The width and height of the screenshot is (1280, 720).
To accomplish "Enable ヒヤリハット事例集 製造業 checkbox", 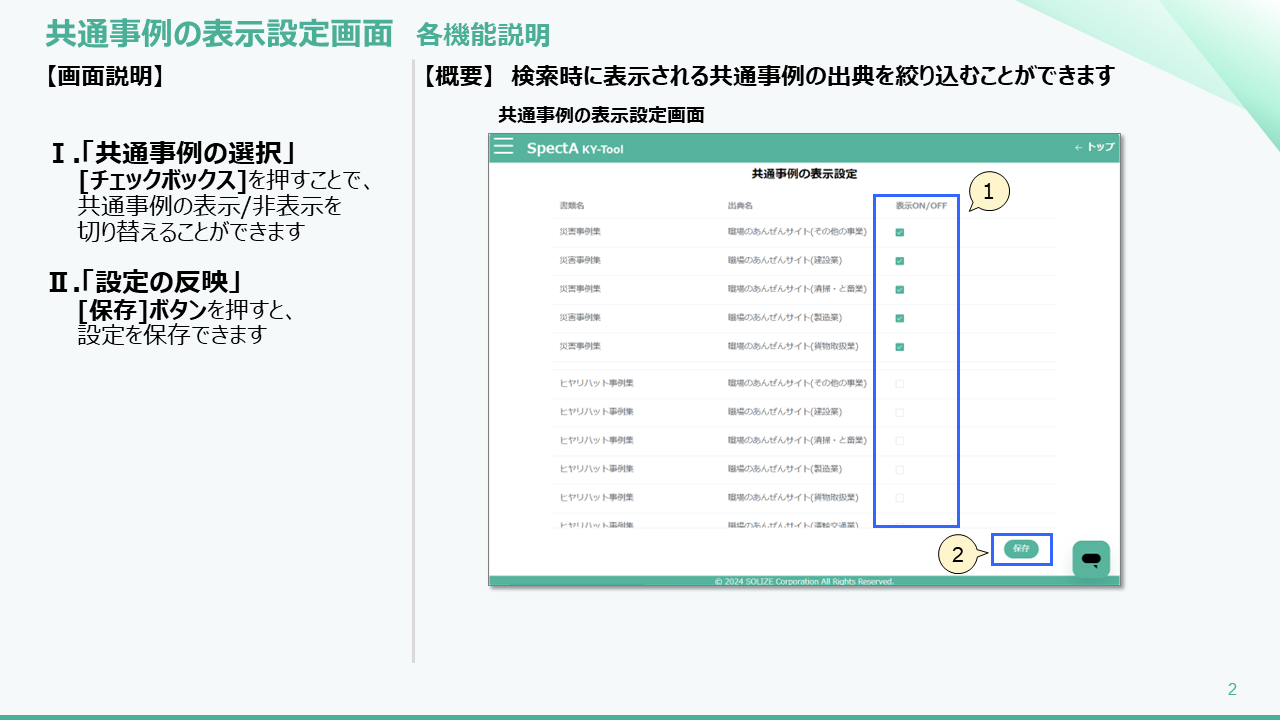I will tap(900, 469).
